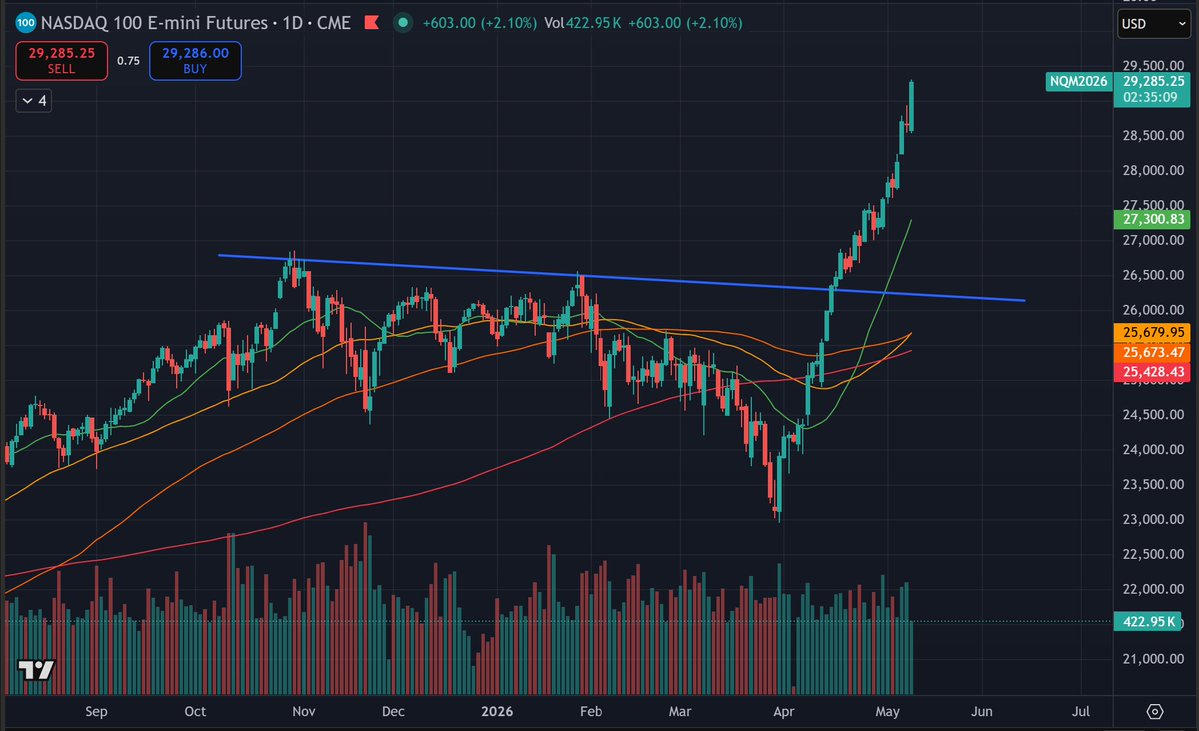Click the Nov label on time axis
1199x731 pixels.
tap(304, 712)
